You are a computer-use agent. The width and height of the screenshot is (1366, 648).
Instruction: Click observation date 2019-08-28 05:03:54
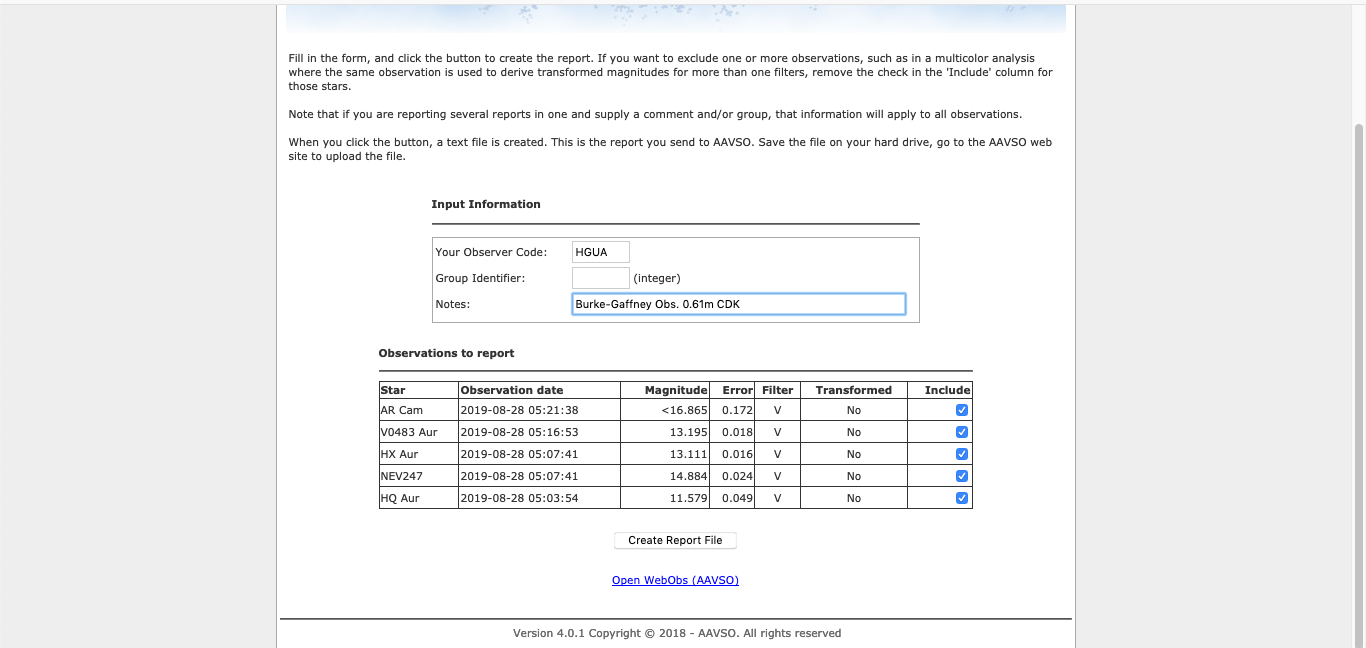tap(519, 498)
